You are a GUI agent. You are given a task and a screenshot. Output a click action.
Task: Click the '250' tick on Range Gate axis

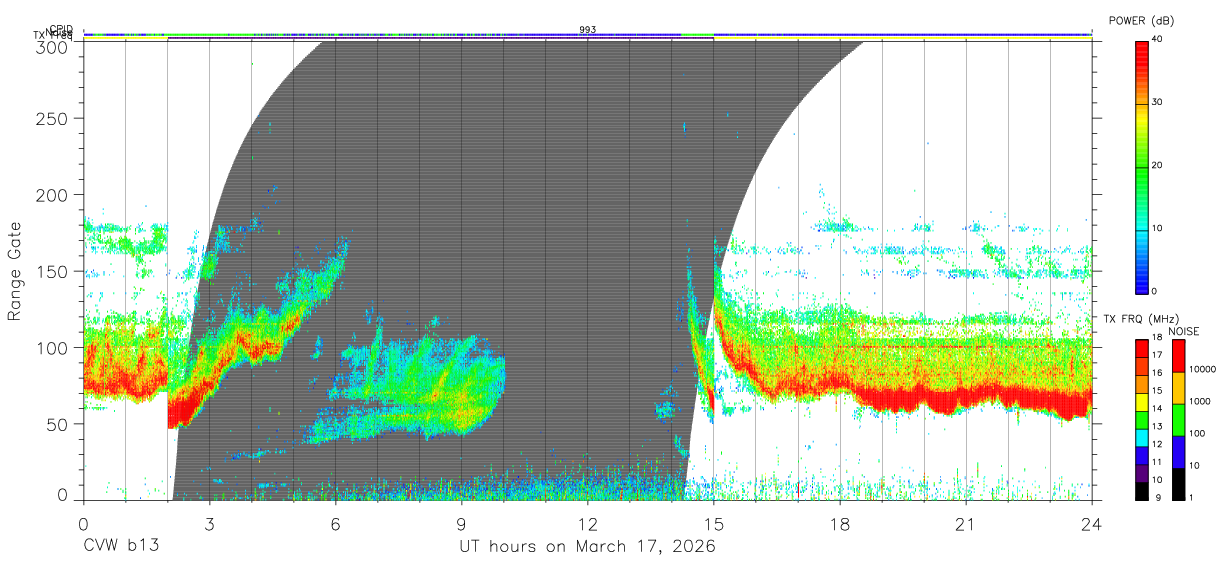pos(53,119)
